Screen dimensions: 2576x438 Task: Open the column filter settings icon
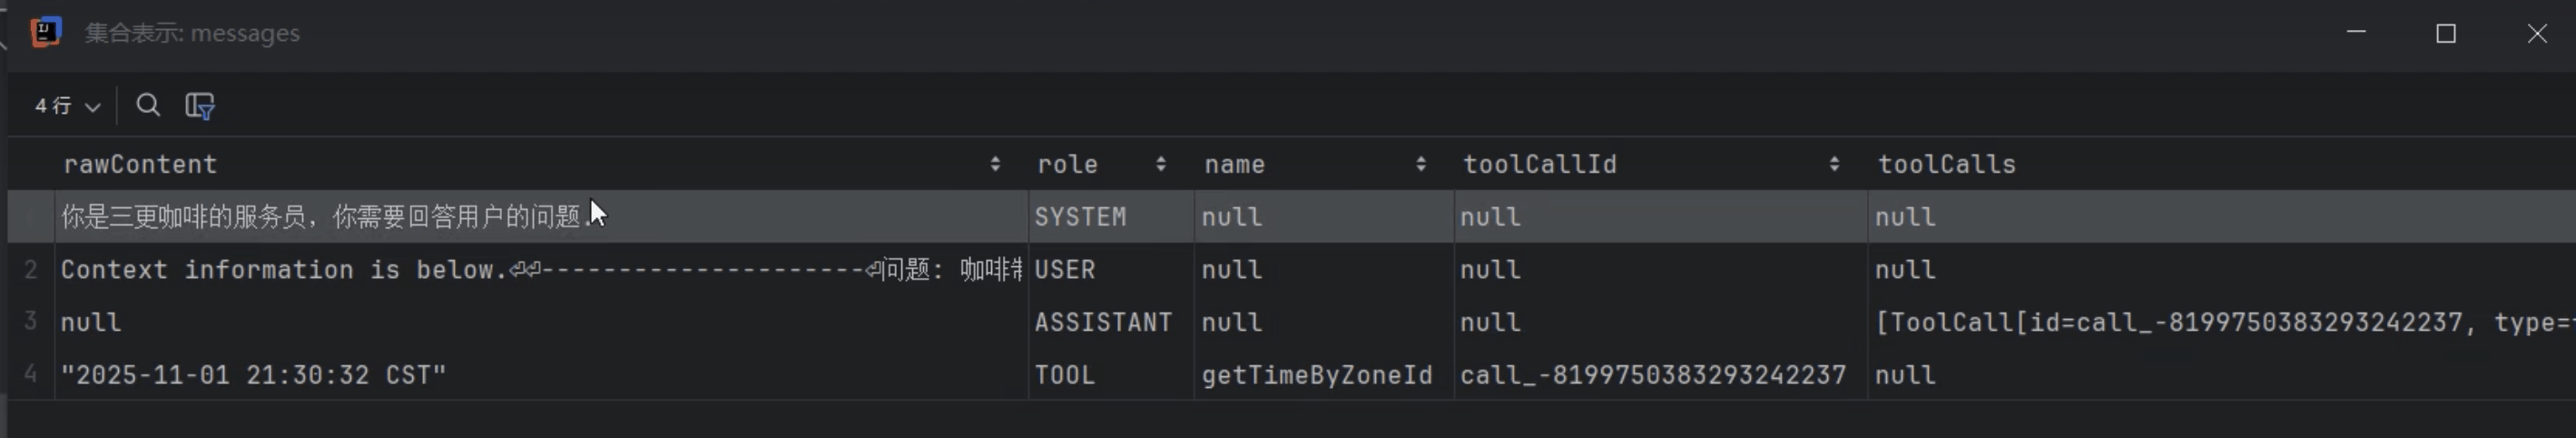click(x=200, y=105)
